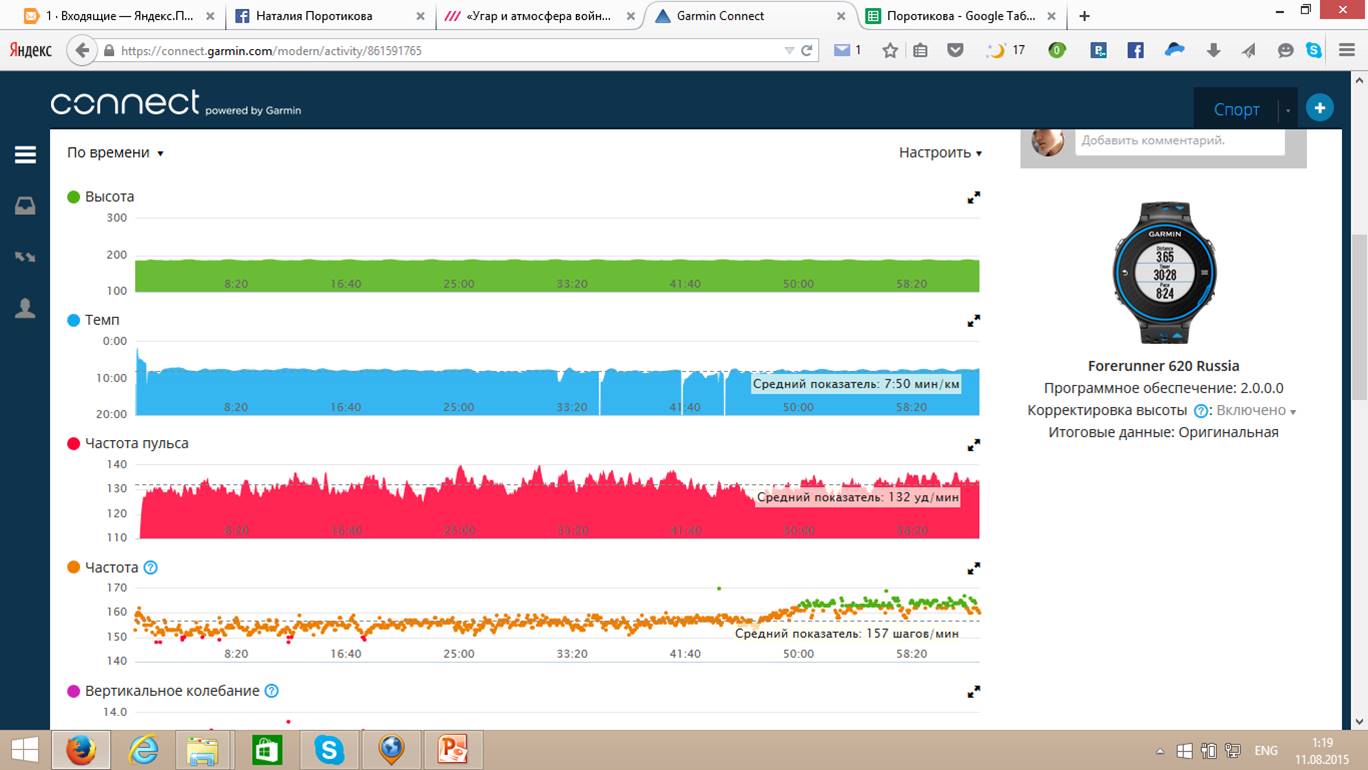Open the user profile icon in sidebar
Screen dimensions: 1368x770
[x=25, y=309]
